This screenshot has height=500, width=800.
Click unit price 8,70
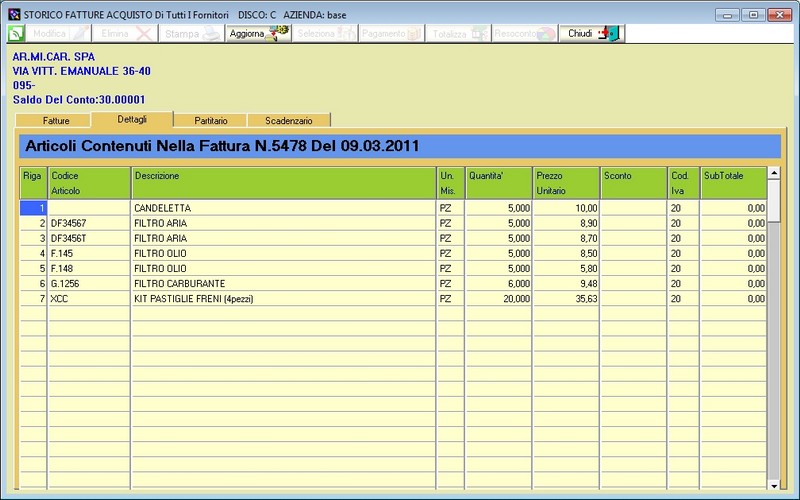point(588,238)
